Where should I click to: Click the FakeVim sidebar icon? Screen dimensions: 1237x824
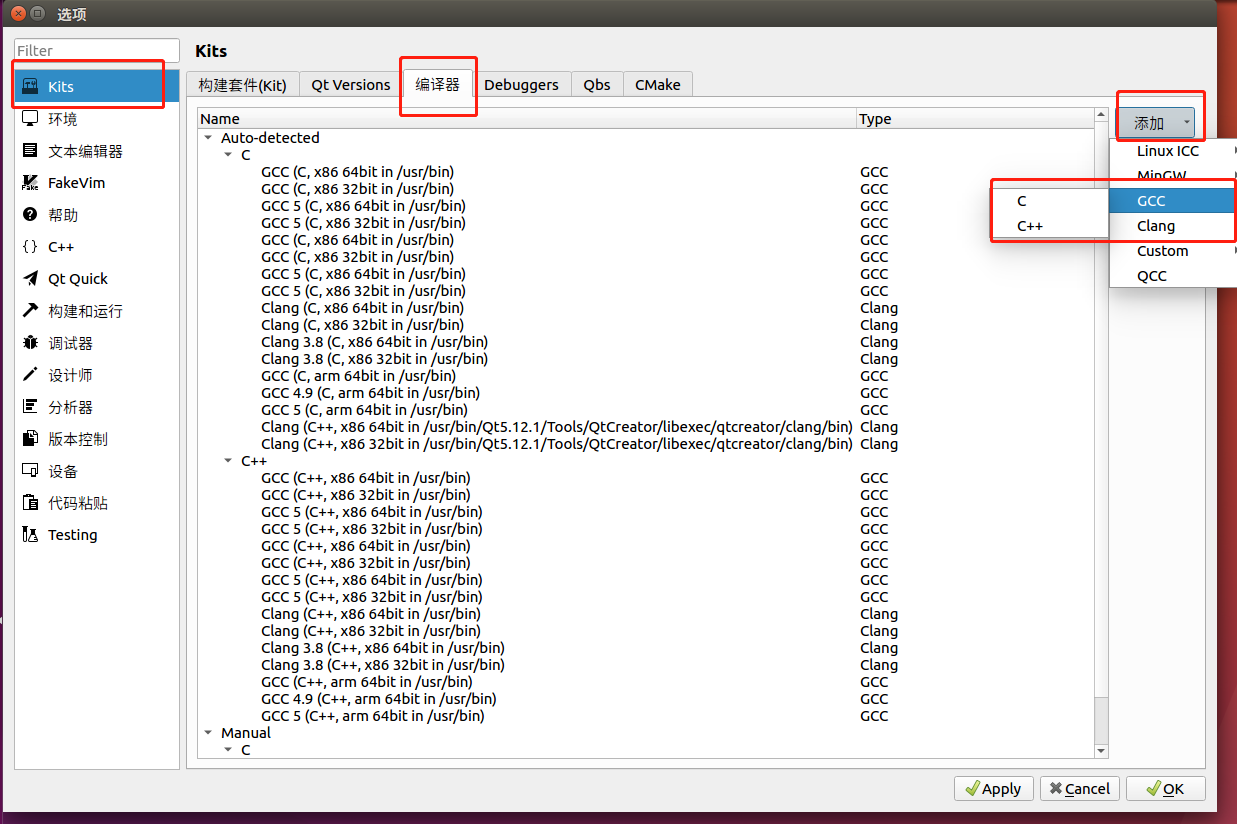[30, 182]
